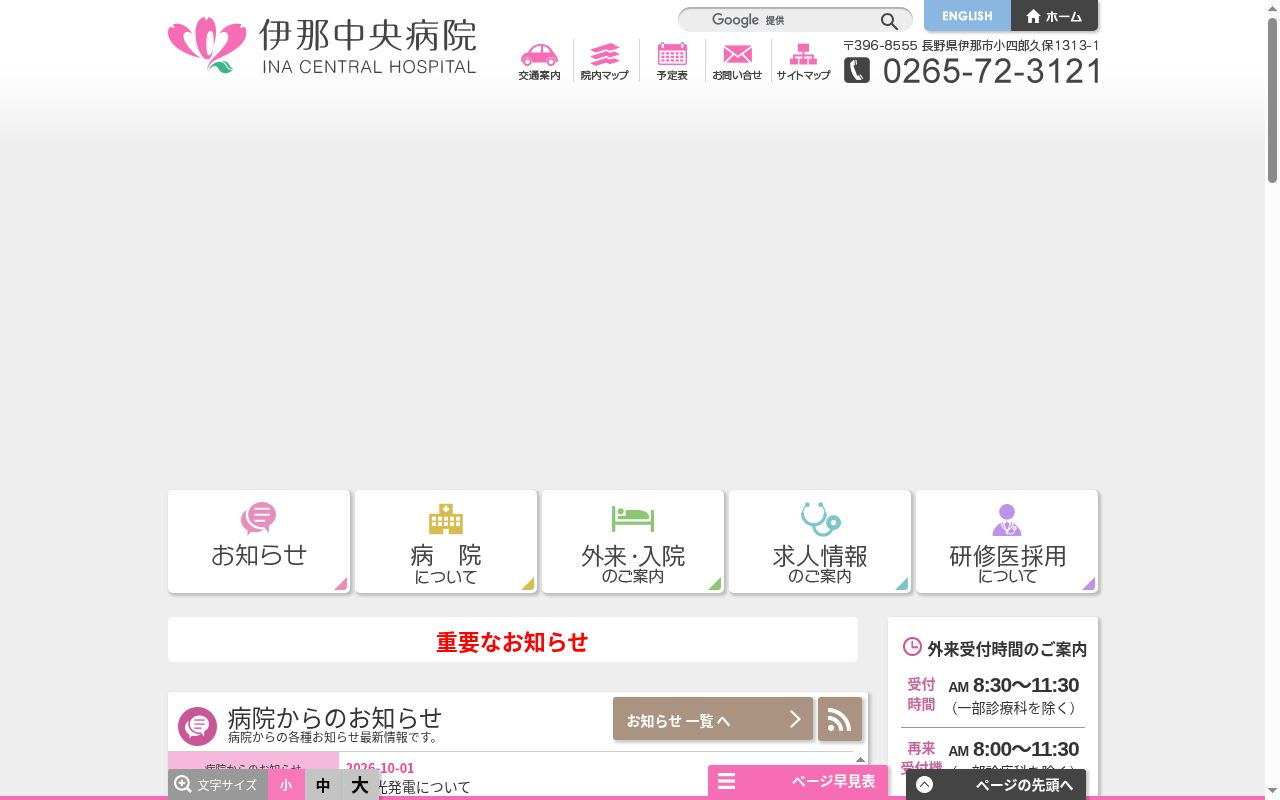1280x800 pixels.
Task: Switch to the ENGLISH site
Action: 967,16
